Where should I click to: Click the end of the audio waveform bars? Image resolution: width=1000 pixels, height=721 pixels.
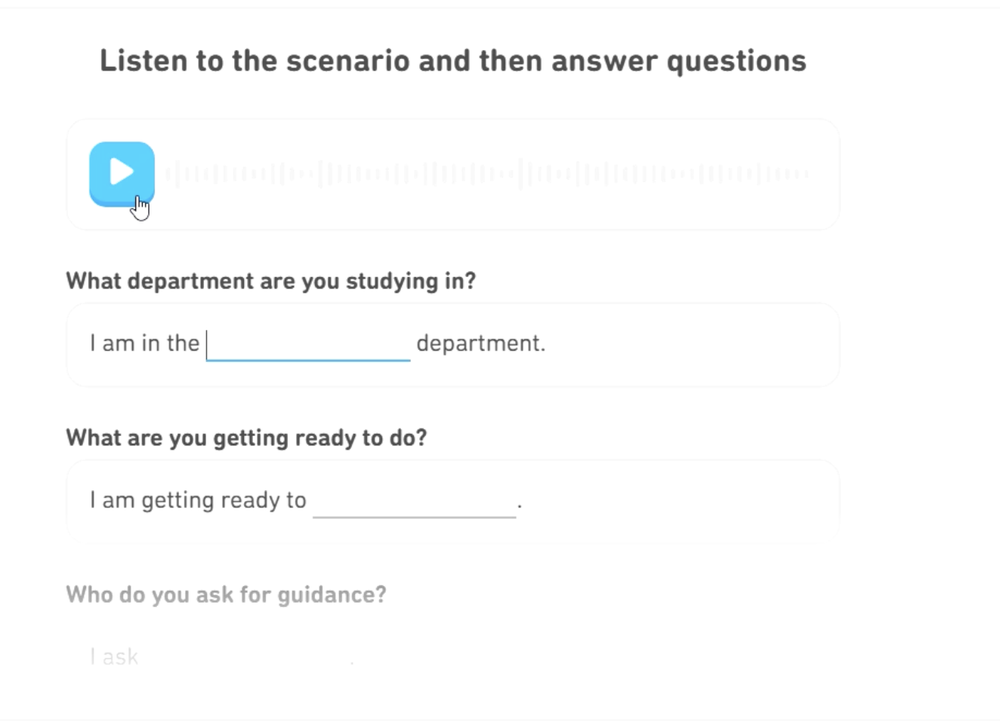point(790,172)
